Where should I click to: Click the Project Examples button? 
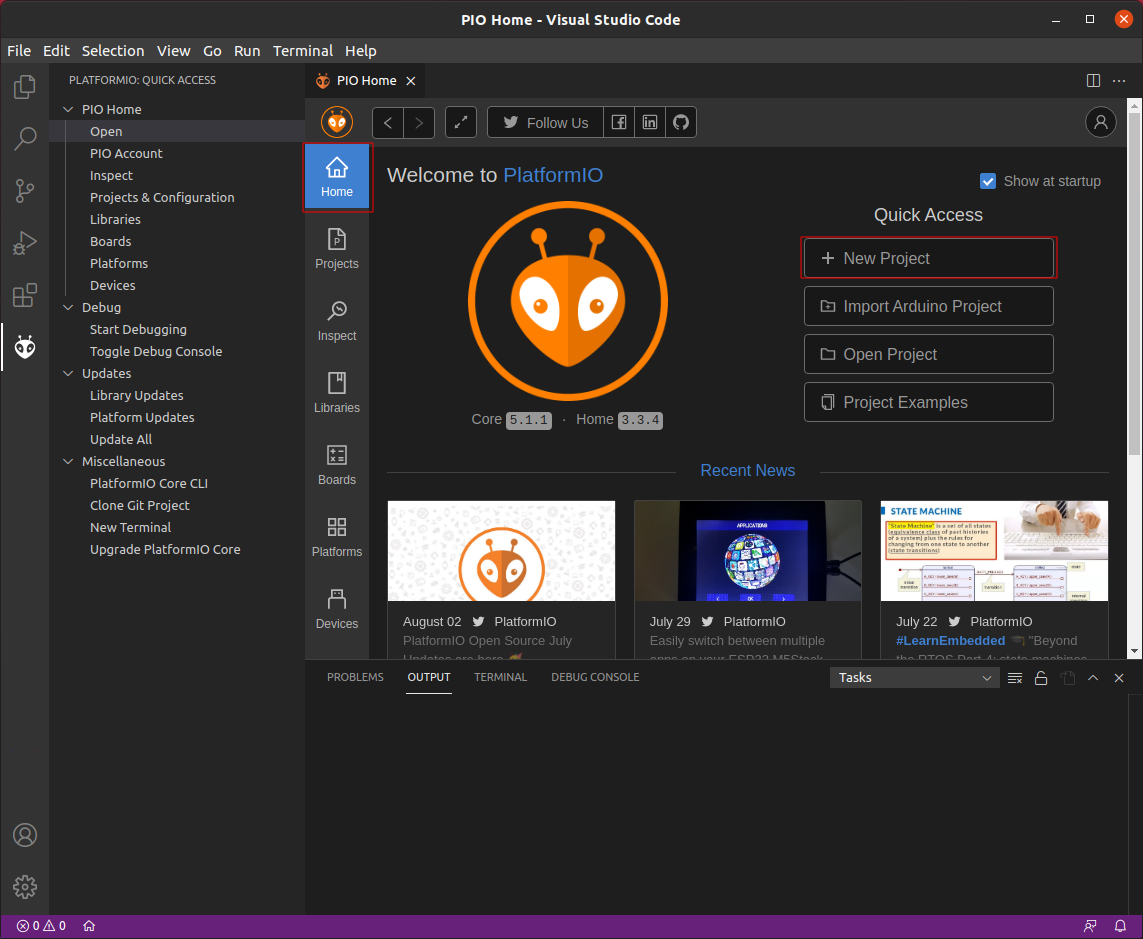point(929,402)
